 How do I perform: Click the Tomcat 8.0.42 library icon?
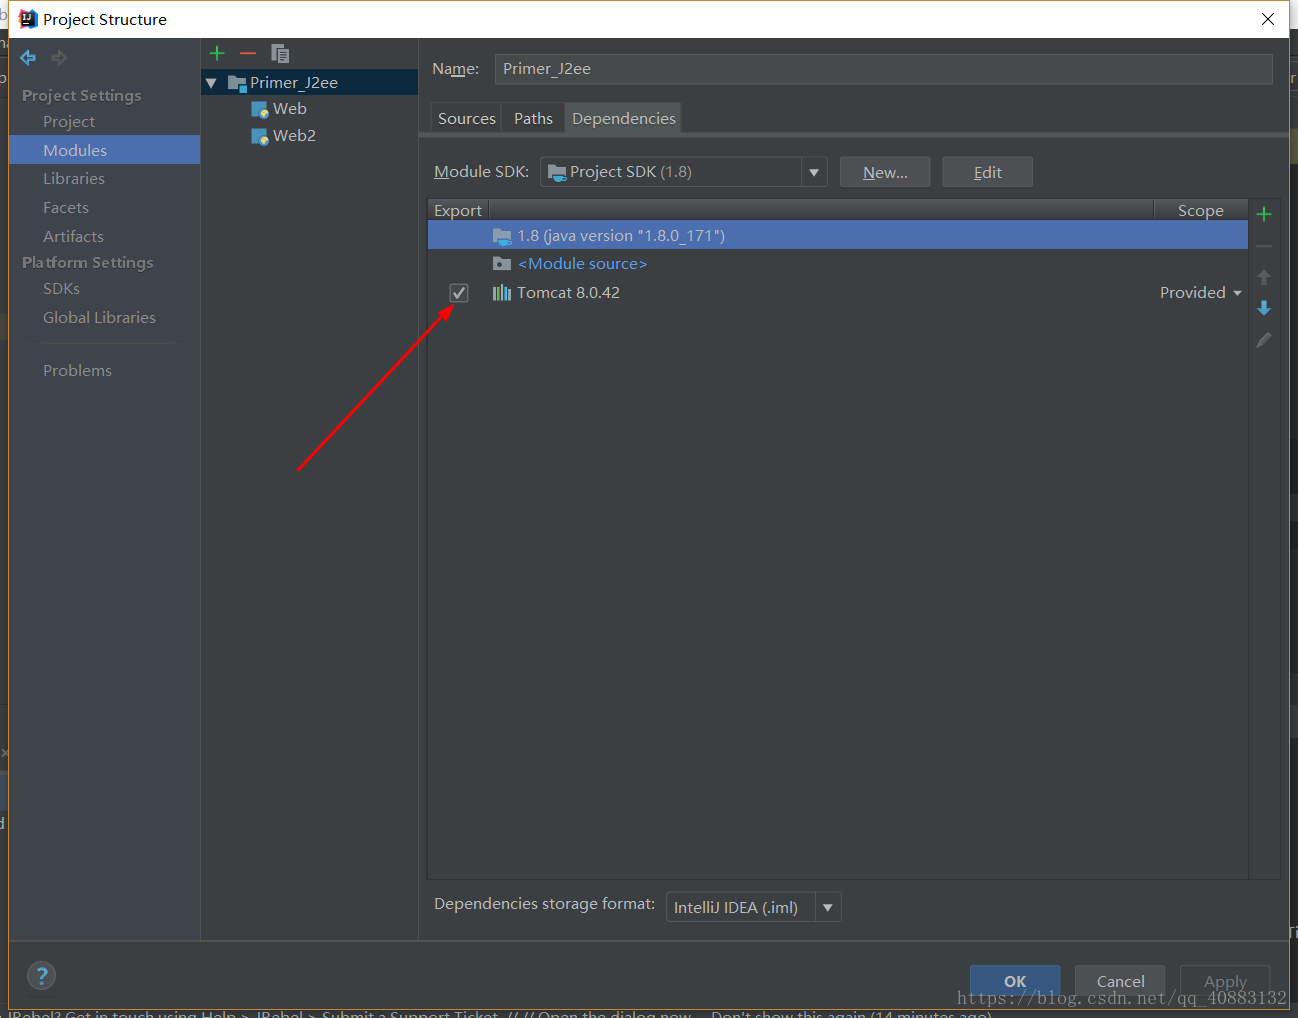pyautogui.click(x=502, y=293)
